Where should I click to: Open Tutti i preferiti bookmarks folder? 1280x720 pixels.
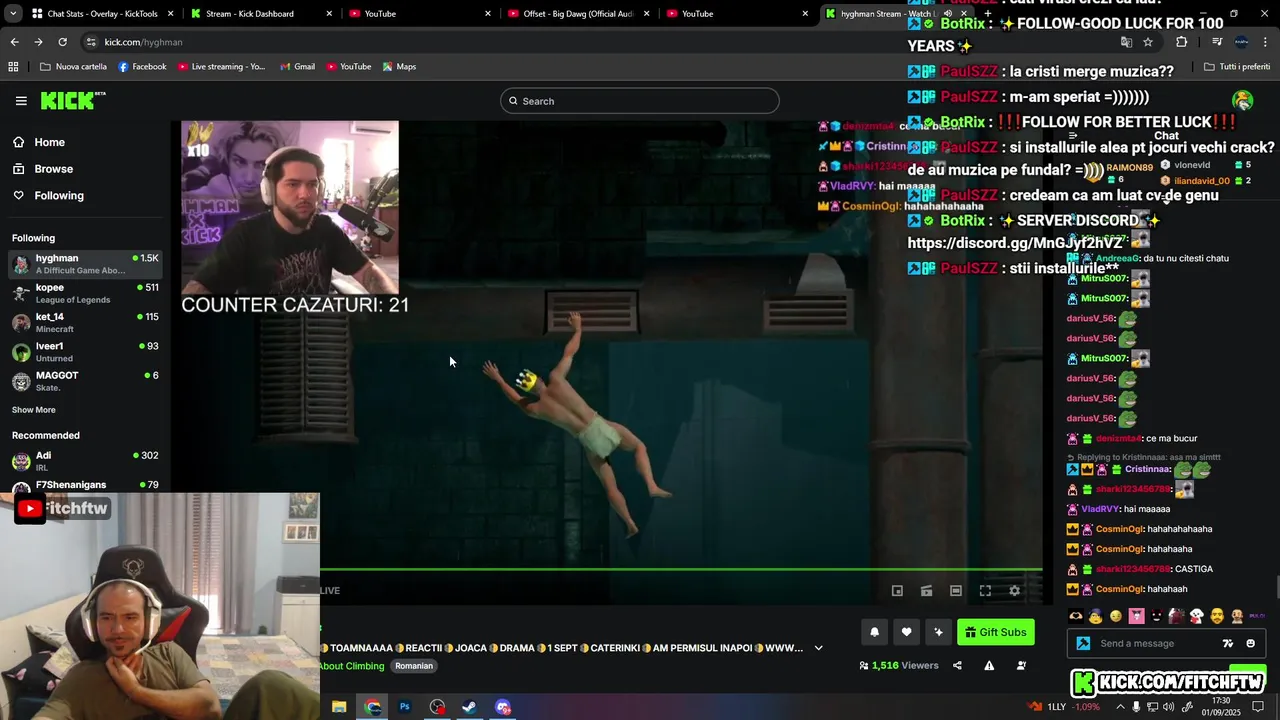(x=1237, y=67)
